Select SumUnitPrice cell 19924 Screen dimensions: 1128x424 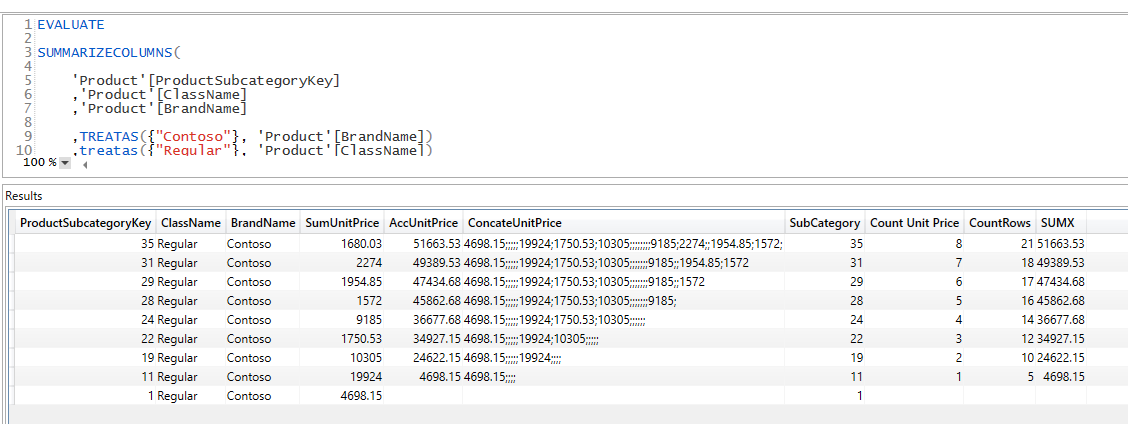(342, 376)
